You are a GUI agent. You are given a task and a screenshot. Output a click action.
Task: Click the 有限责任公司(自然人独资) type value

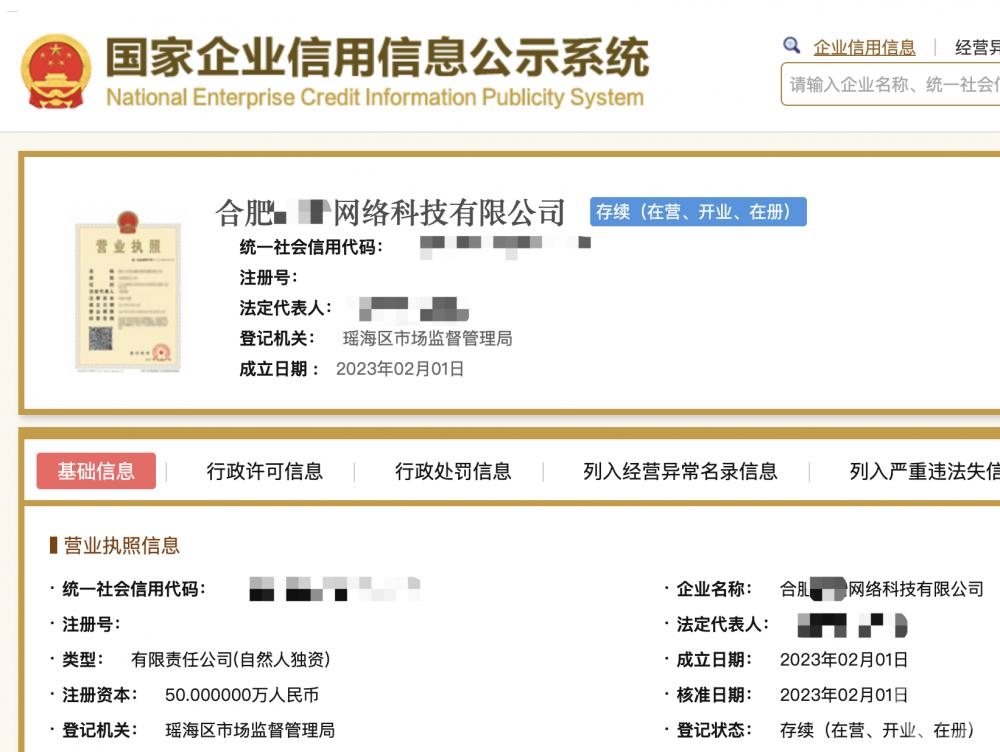pos(230,659)
